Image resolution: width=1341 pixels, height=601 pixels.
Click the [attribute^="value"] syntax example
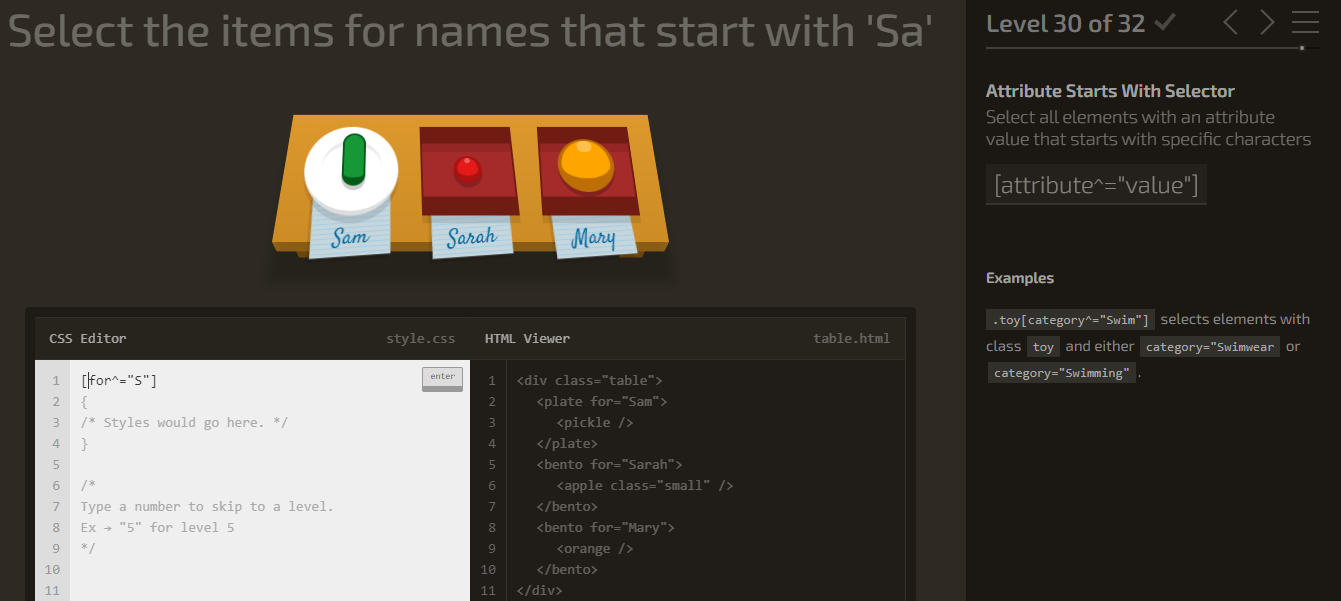click(1096, 185)
